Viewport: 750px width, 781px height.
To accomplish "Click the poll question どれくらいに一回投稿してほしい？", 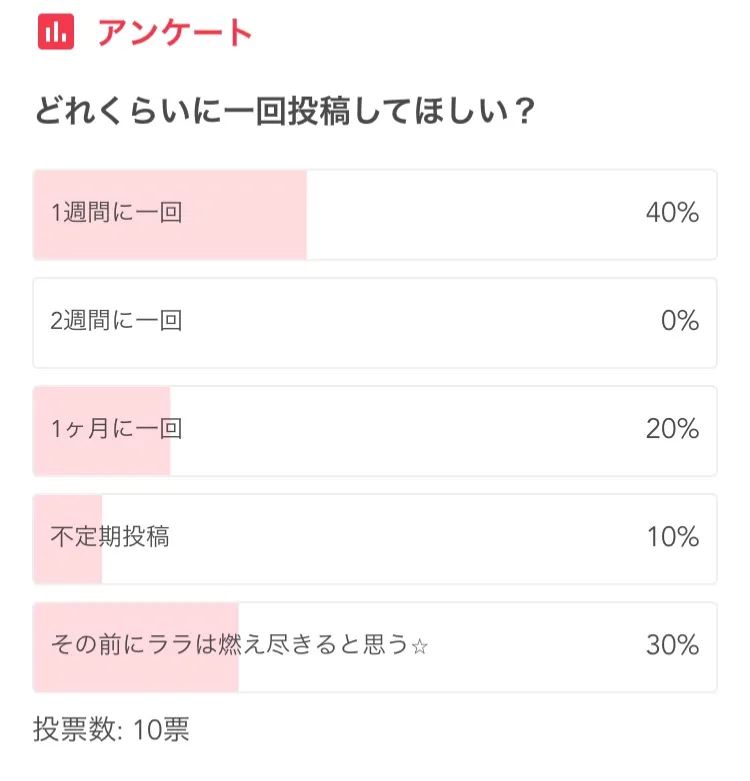I will [284, 111].
